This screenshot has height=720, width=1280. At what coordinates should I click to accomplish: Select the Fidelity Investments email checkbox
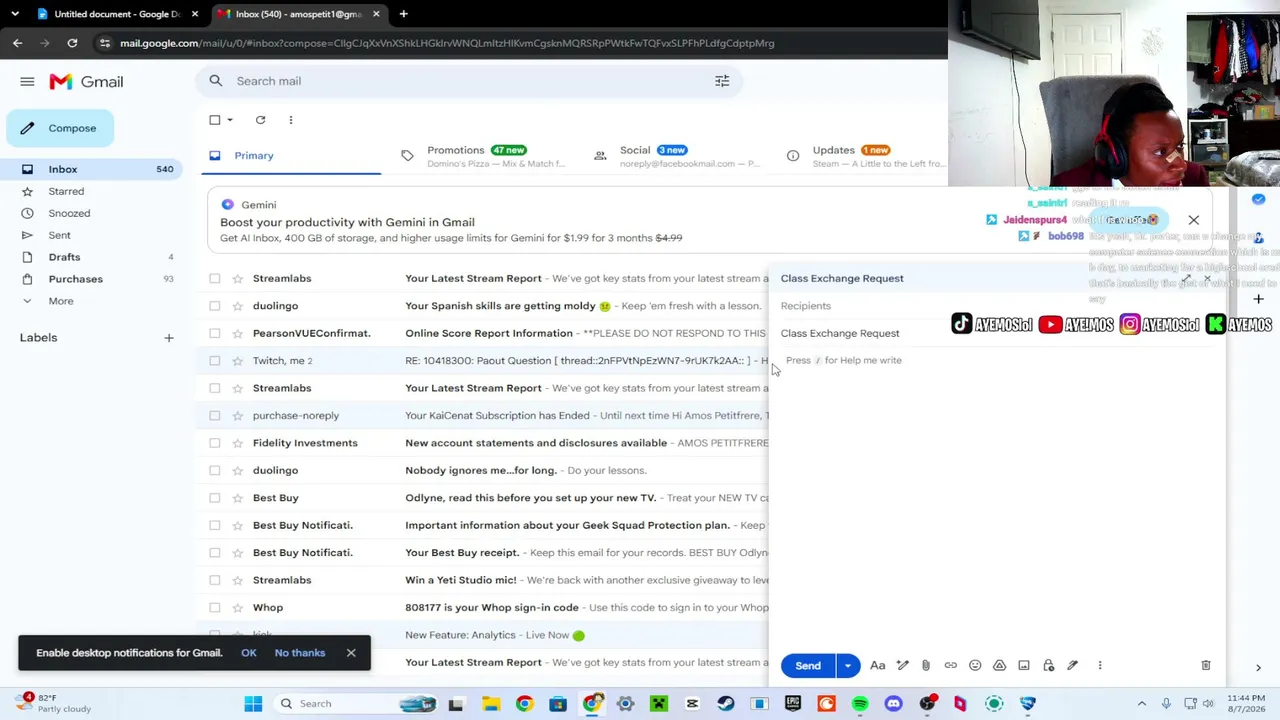[215, 443]
